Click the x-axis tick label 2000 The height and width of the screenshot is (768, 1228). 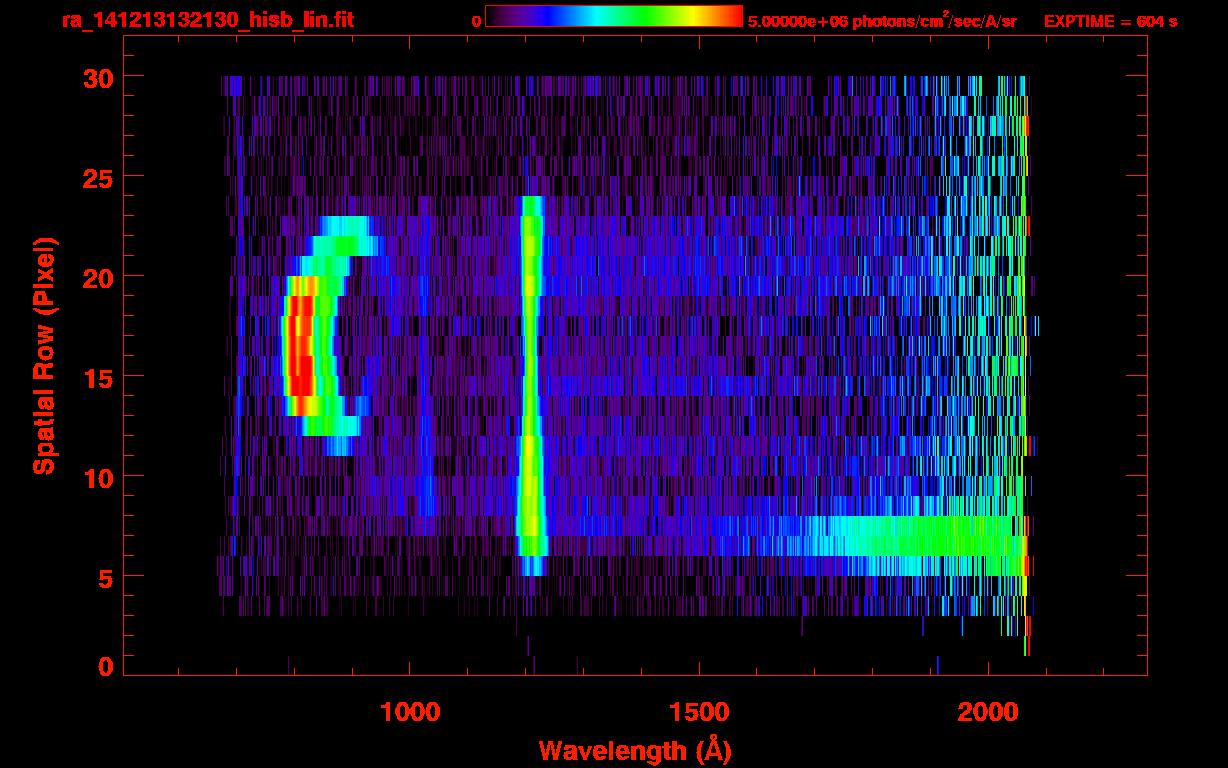tap(988, 712)
